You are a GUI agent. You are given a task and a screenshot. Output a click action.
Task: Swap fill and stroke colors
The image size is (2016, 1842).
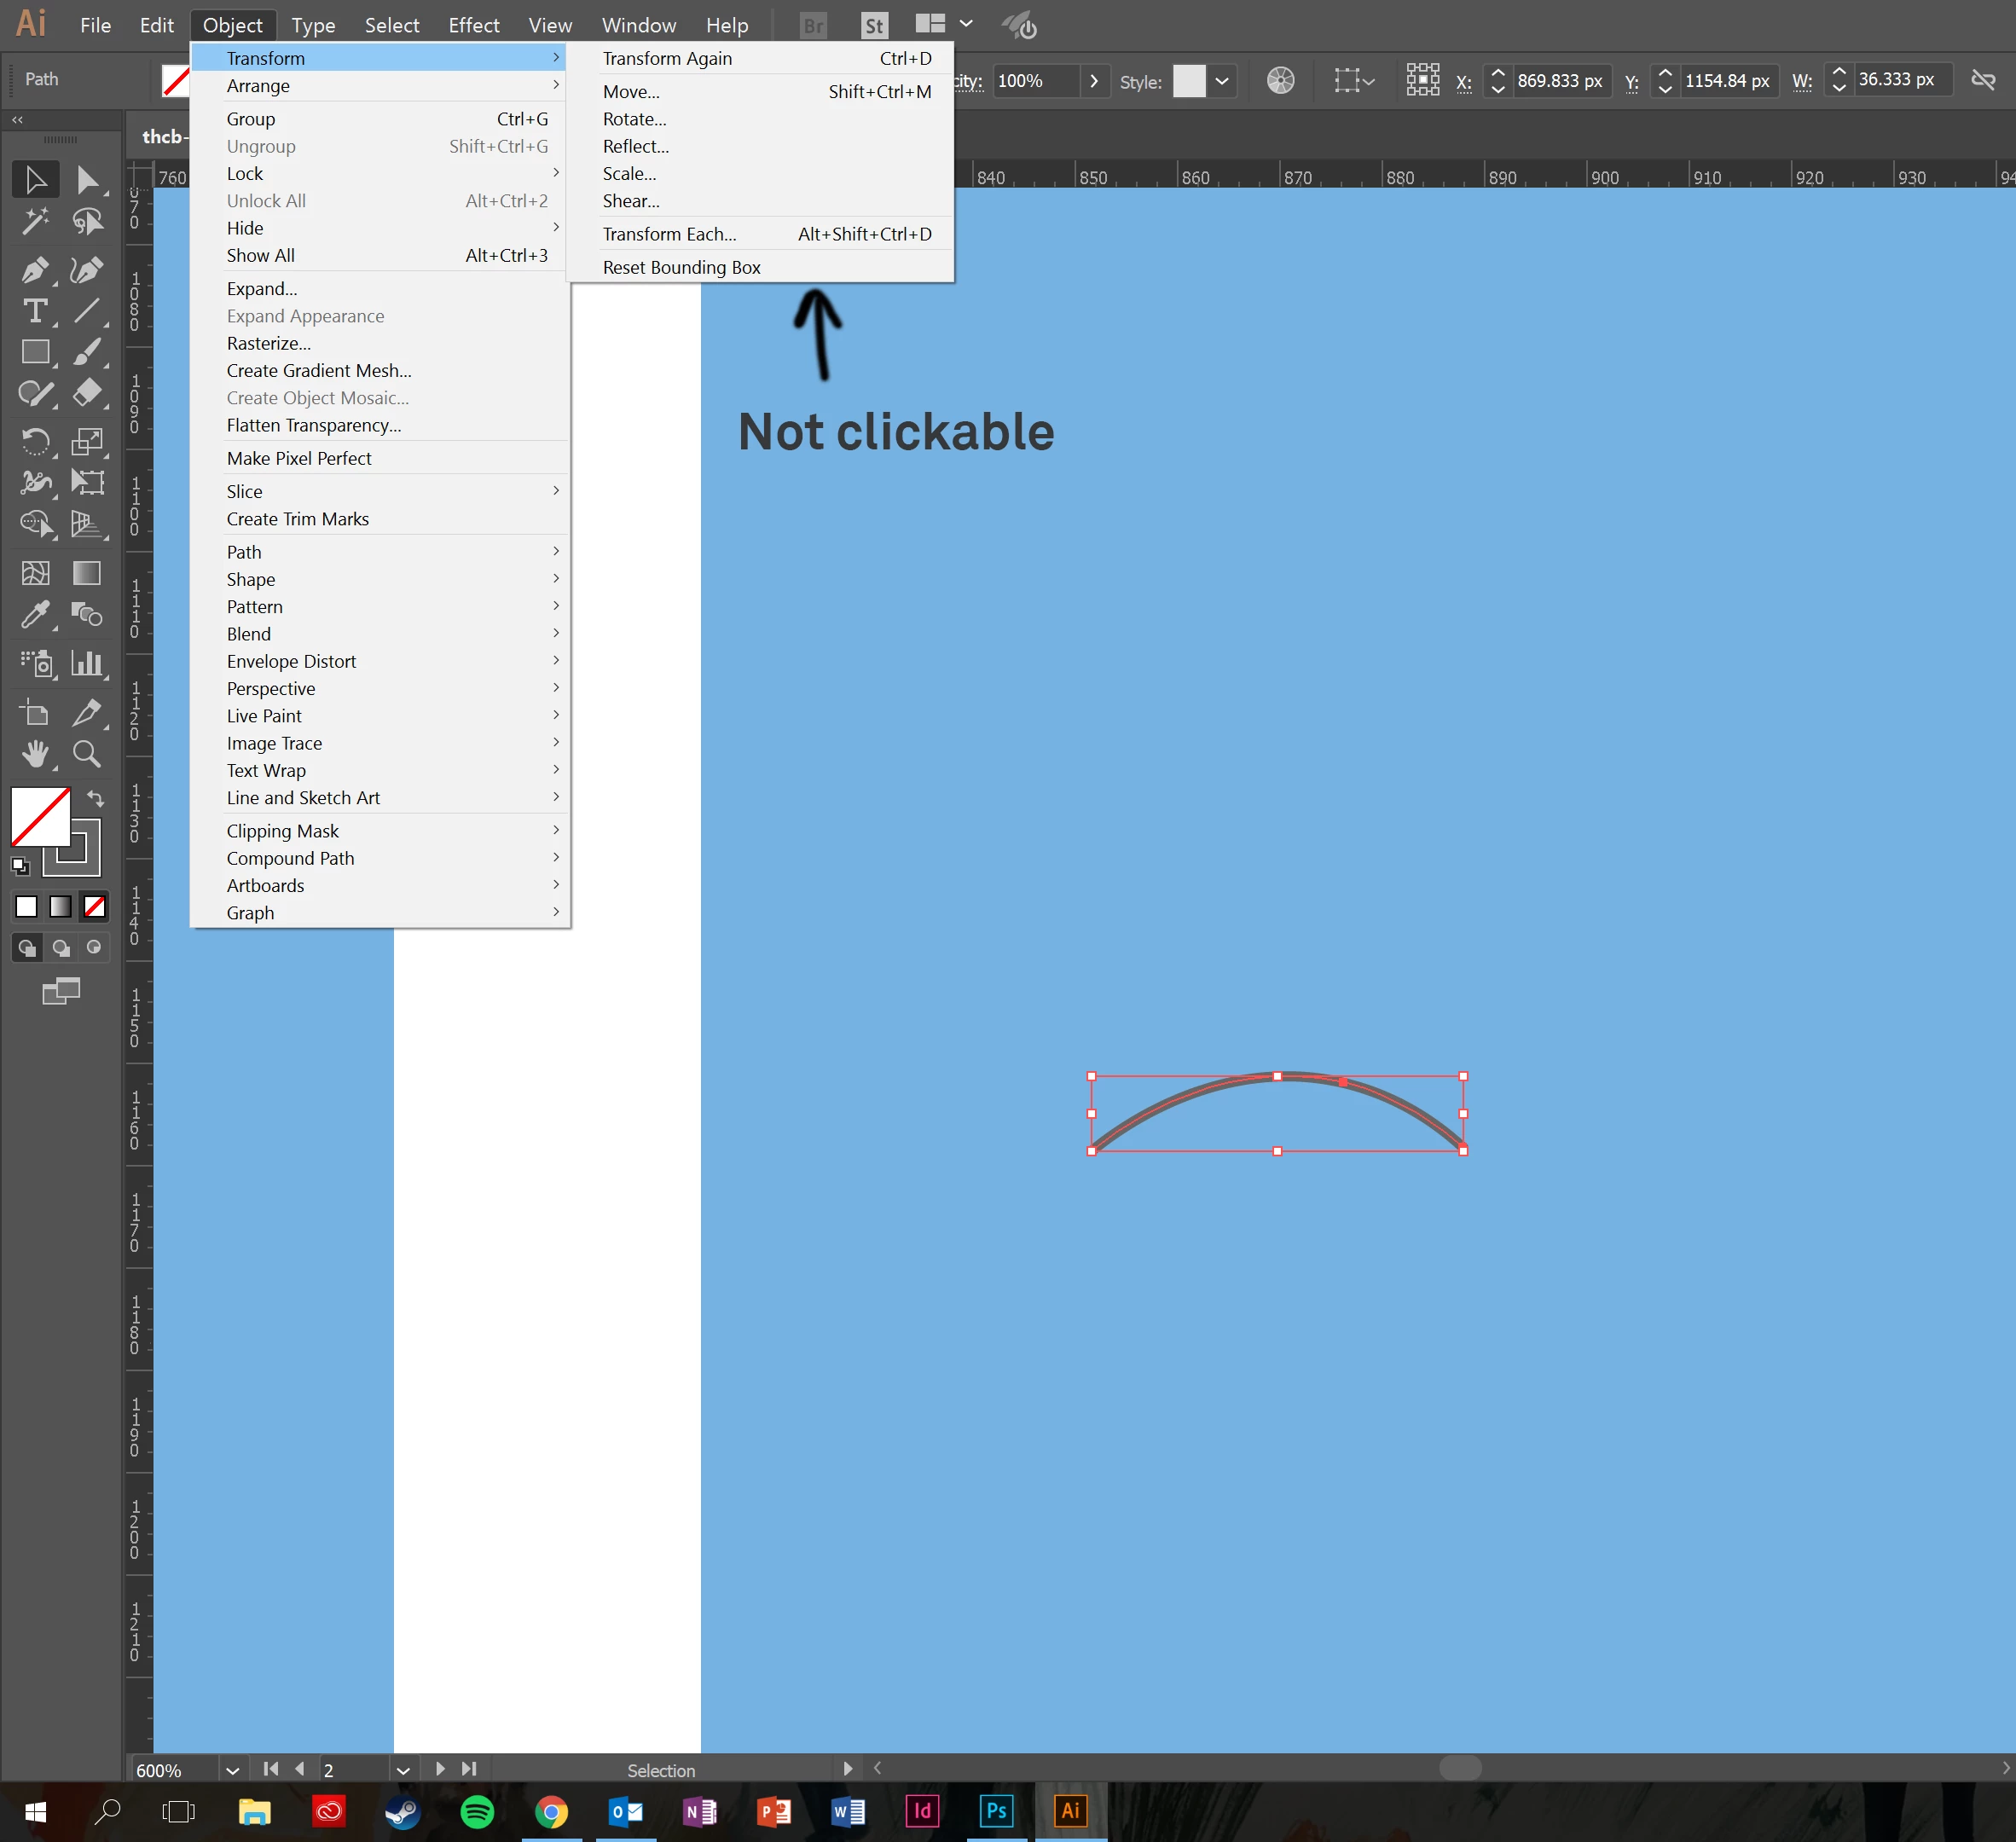tap(96, 798)
